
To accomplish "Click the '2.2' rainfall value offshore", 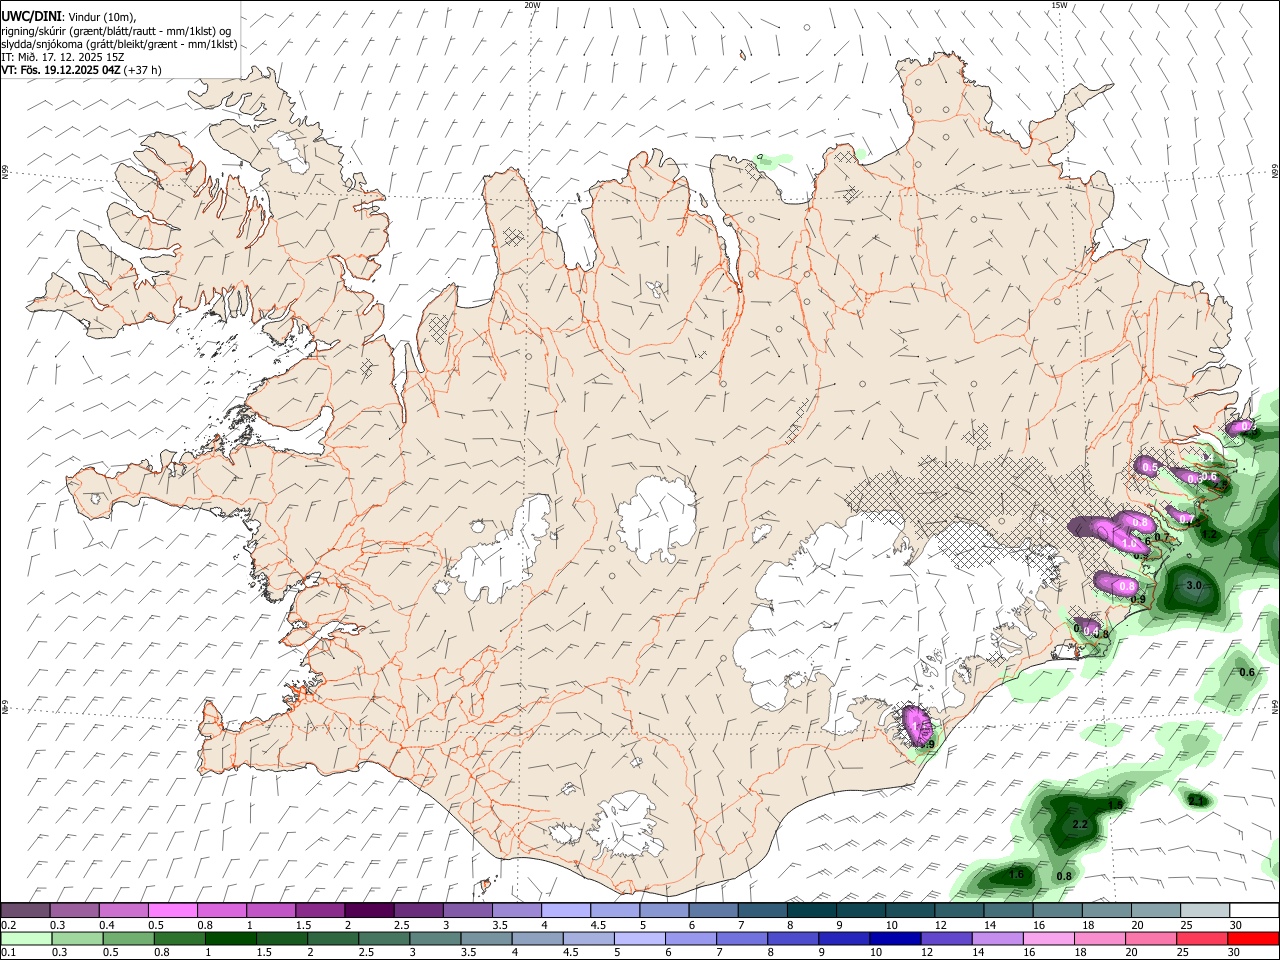I will pos(1080,825).
